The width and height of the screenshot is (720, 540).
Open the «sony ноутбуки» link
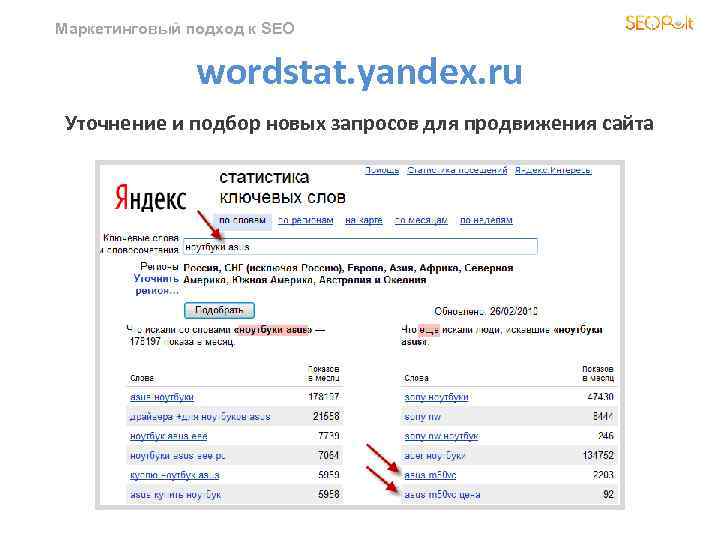click(x=436, y=397)
